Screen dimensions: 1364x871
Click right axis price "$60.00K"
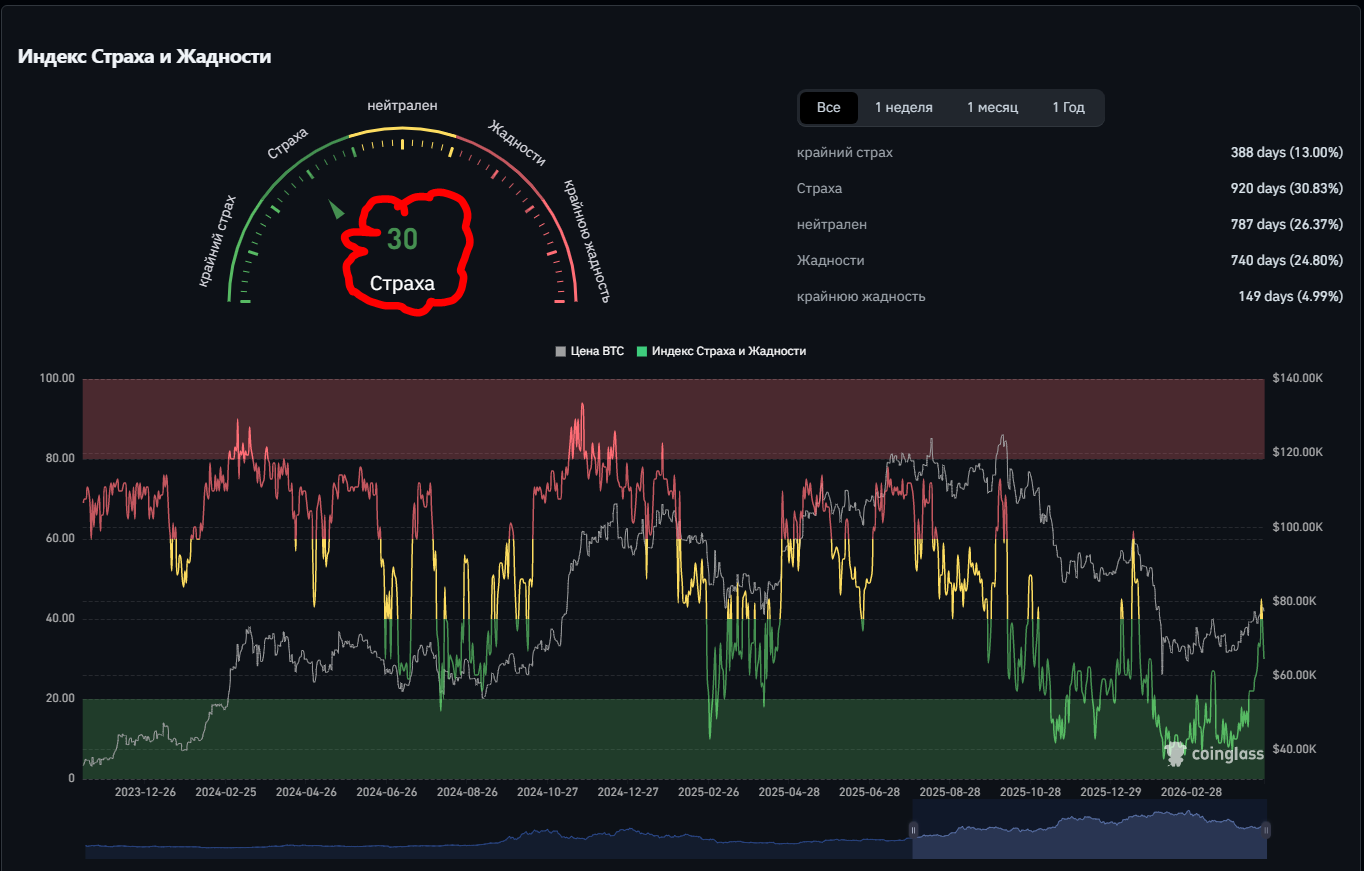pos(1295,675)
